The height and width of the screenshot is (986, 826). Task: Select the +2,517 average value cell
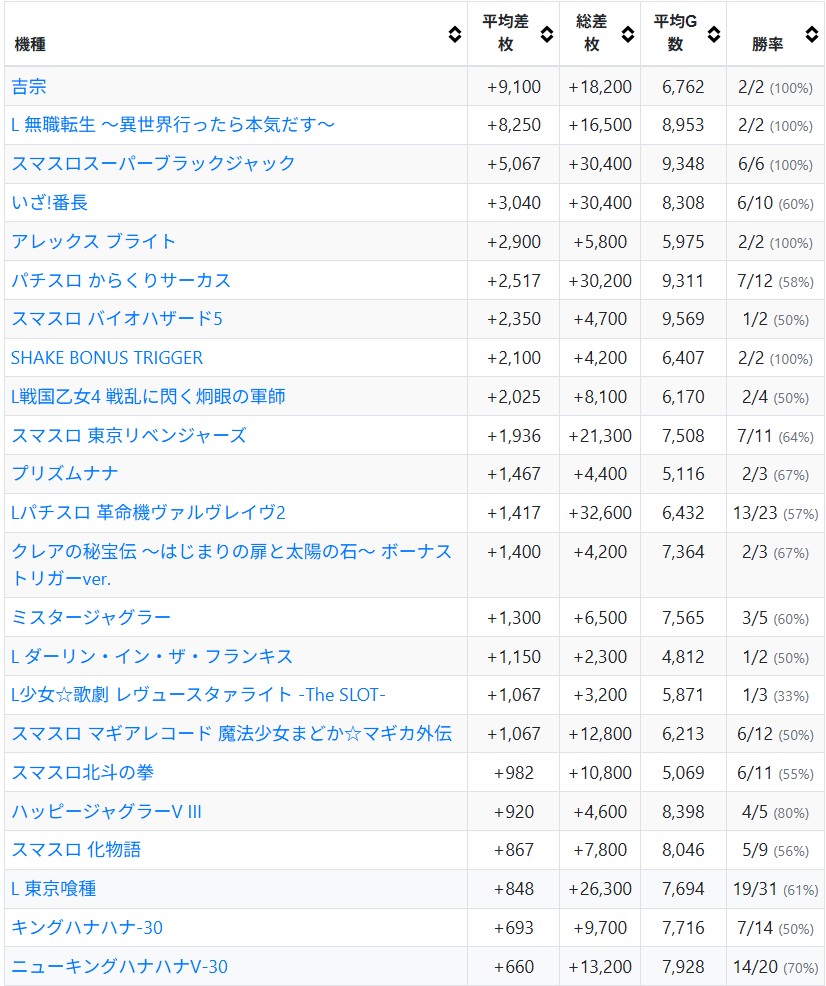coord(514,280)
